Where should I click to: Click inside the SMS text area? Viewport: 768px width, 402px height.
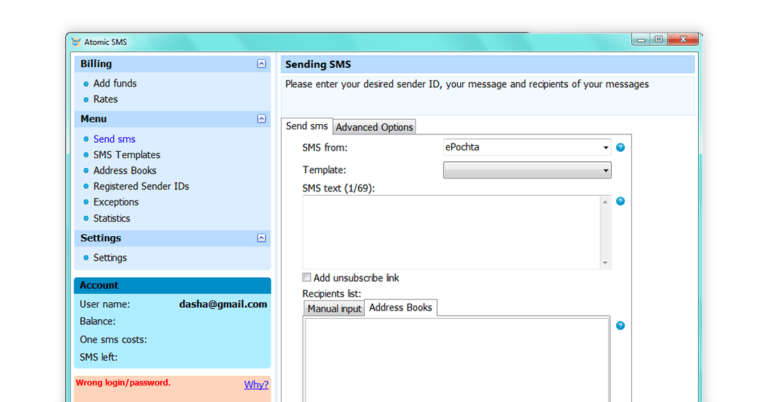click(451, 231)
